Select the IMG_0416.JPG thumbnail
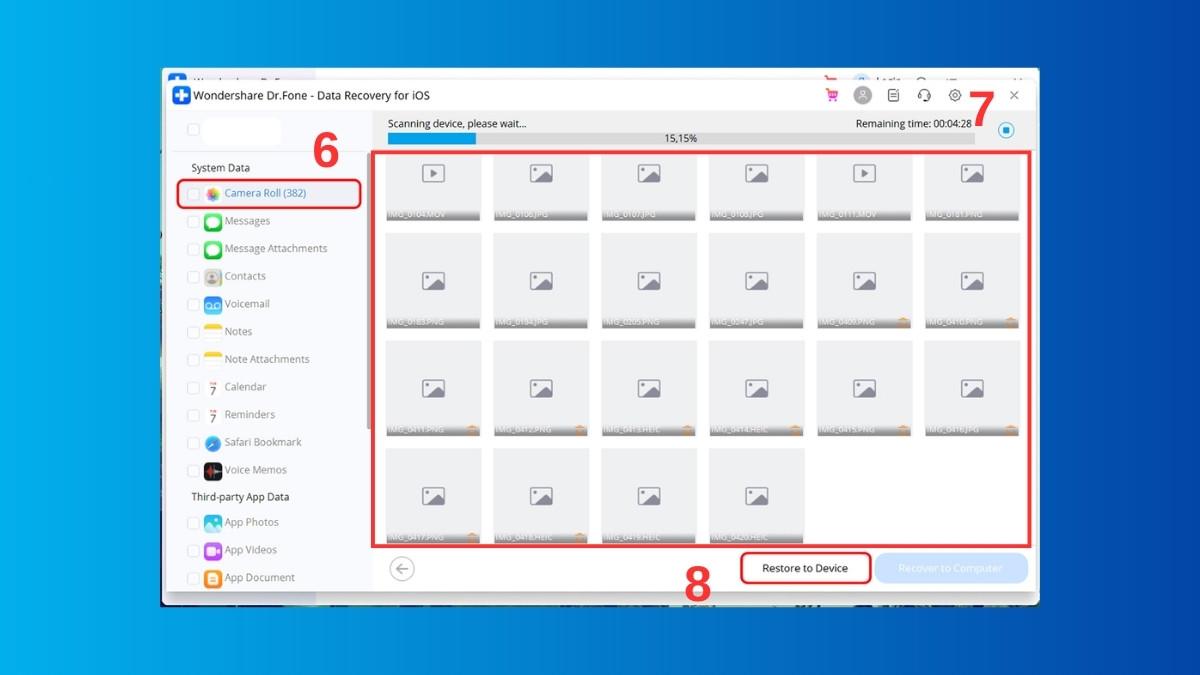 973,389
